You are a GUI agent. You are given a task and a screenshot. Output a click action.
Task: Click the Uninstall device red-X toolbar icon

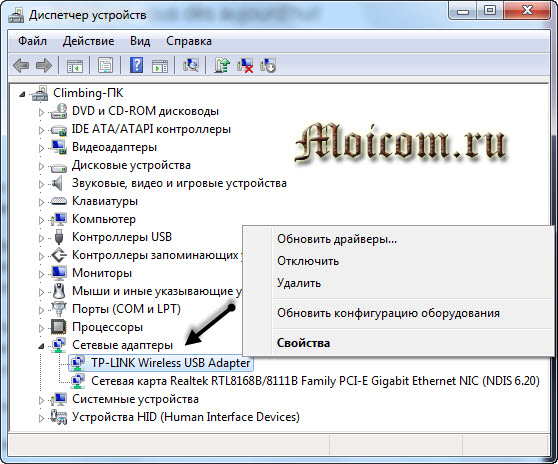click(x=245, y=66)
